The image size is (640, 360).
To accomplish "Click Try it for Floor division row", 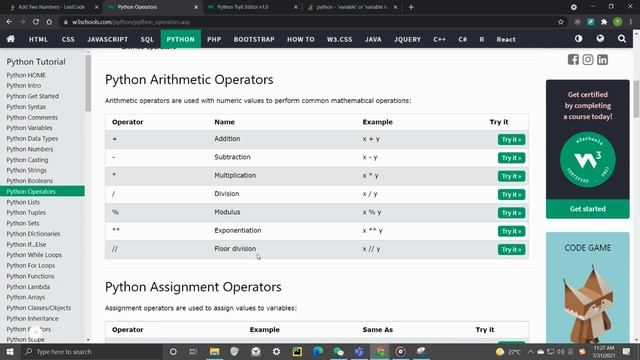I will [x=511, y=249].
